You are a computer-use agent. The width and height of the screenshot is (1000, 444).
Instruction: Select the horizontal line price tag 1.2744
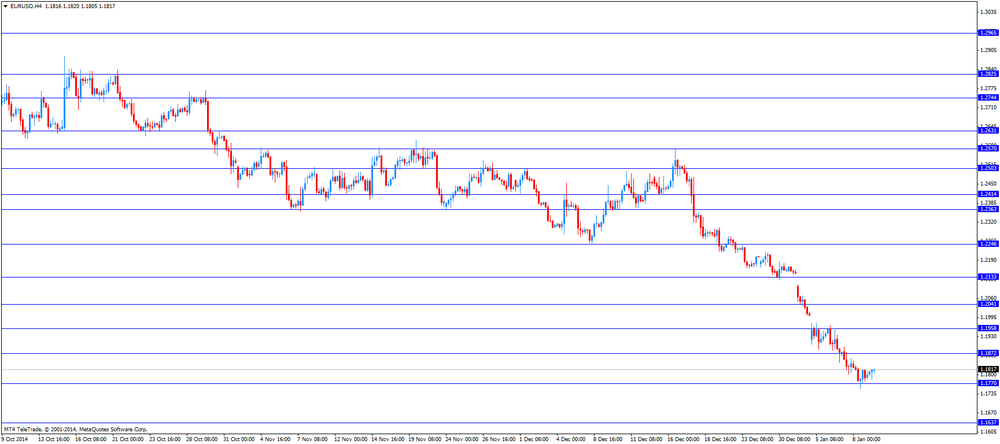pyautogui.click(x=988, y=98)
